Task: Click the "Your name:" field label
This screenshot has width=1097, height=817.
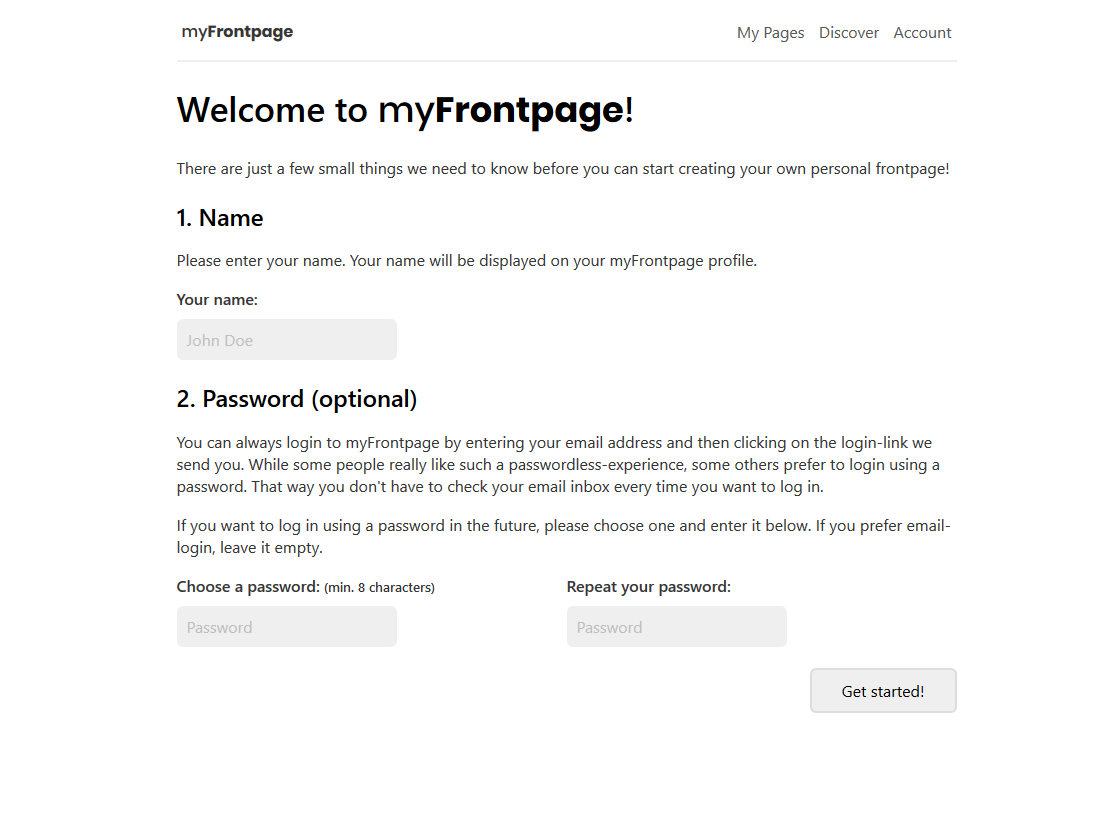Action: coord(217,300)
